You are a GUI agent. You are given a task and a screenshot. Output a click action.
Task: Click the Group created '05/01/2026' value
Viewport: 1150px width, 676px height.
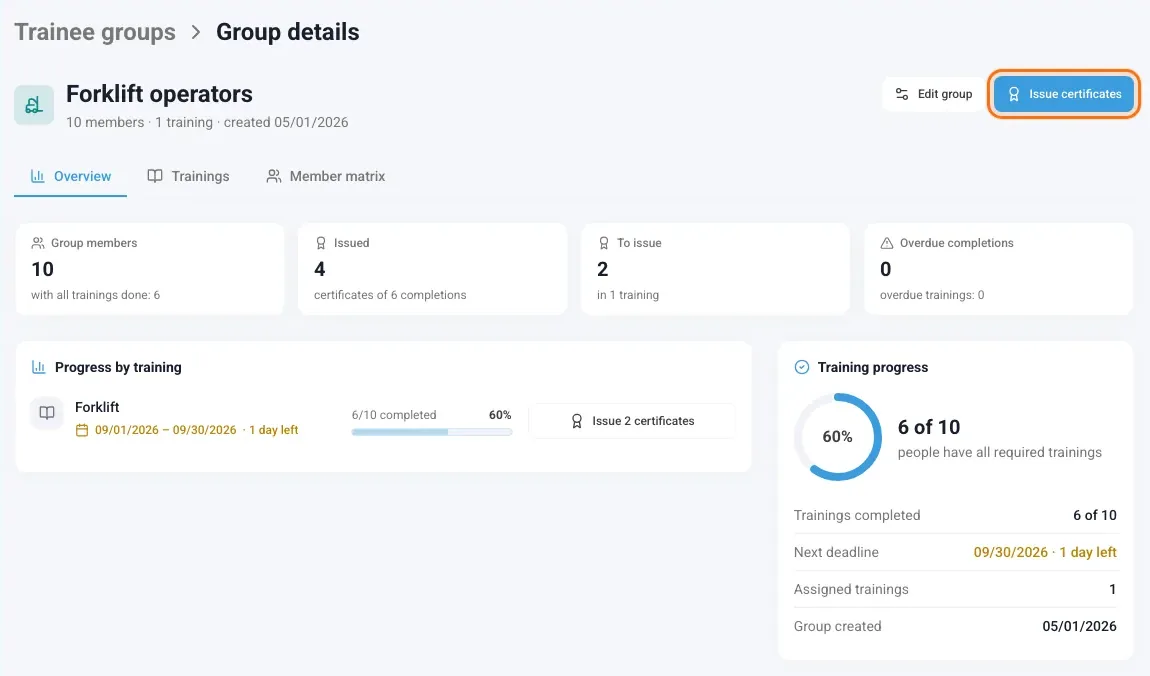1079,626
